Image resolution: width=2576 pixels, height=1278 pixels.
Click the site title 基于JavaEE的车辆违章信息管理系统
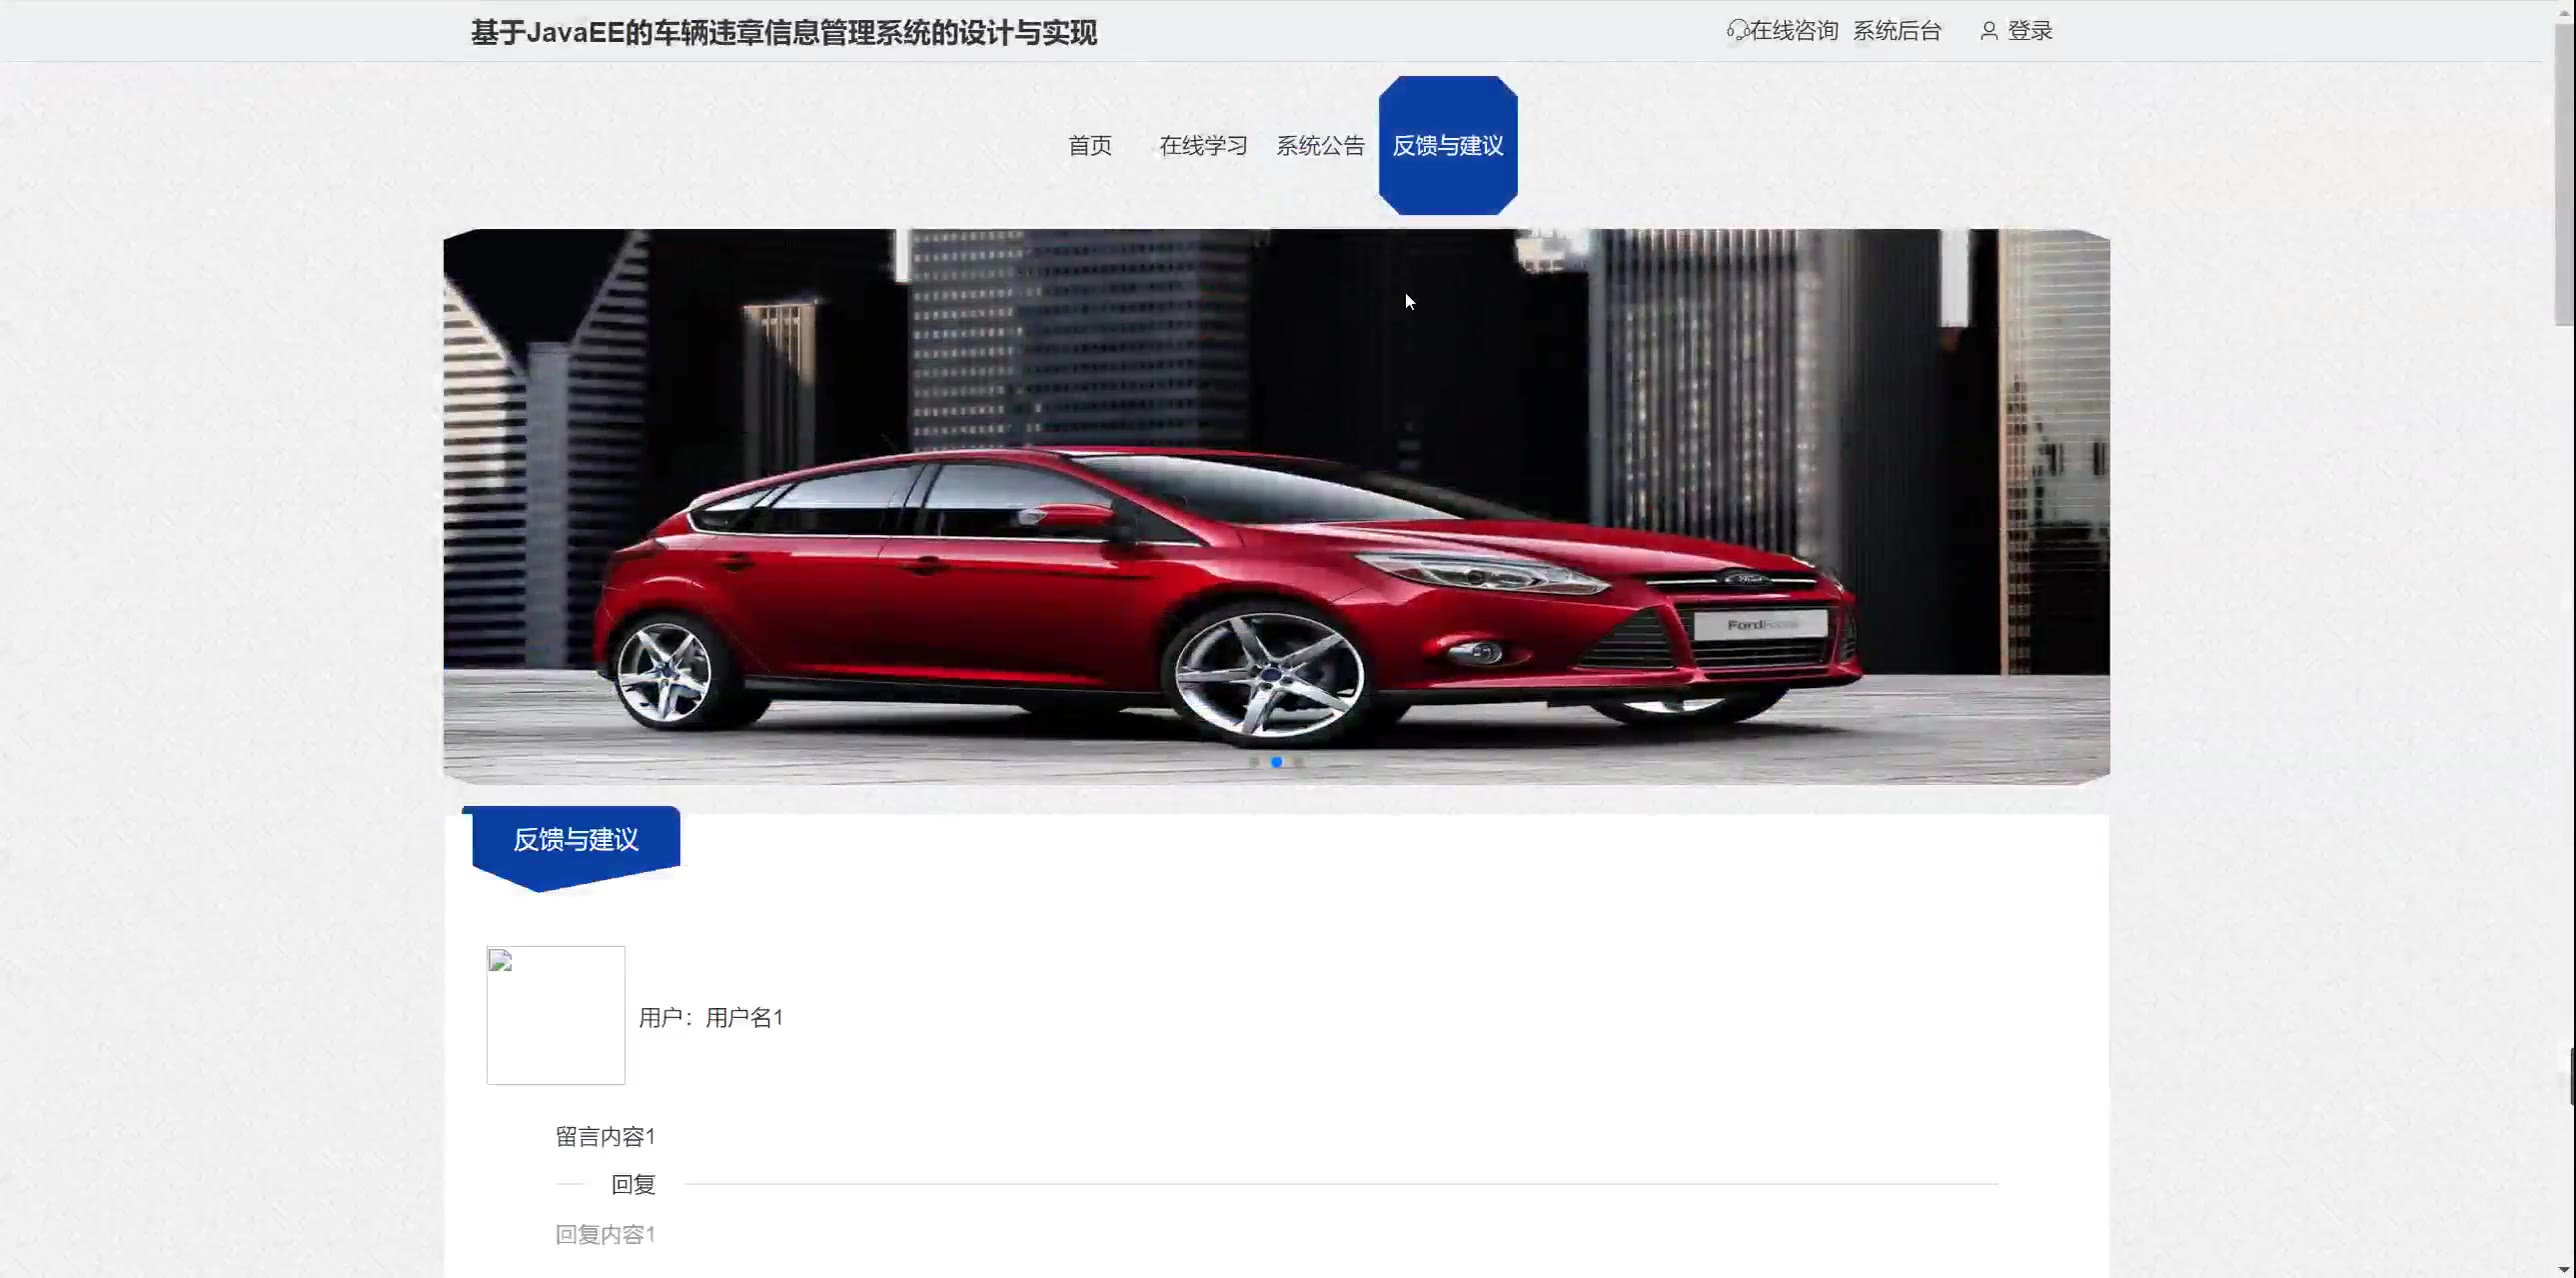tap(784, 33)
